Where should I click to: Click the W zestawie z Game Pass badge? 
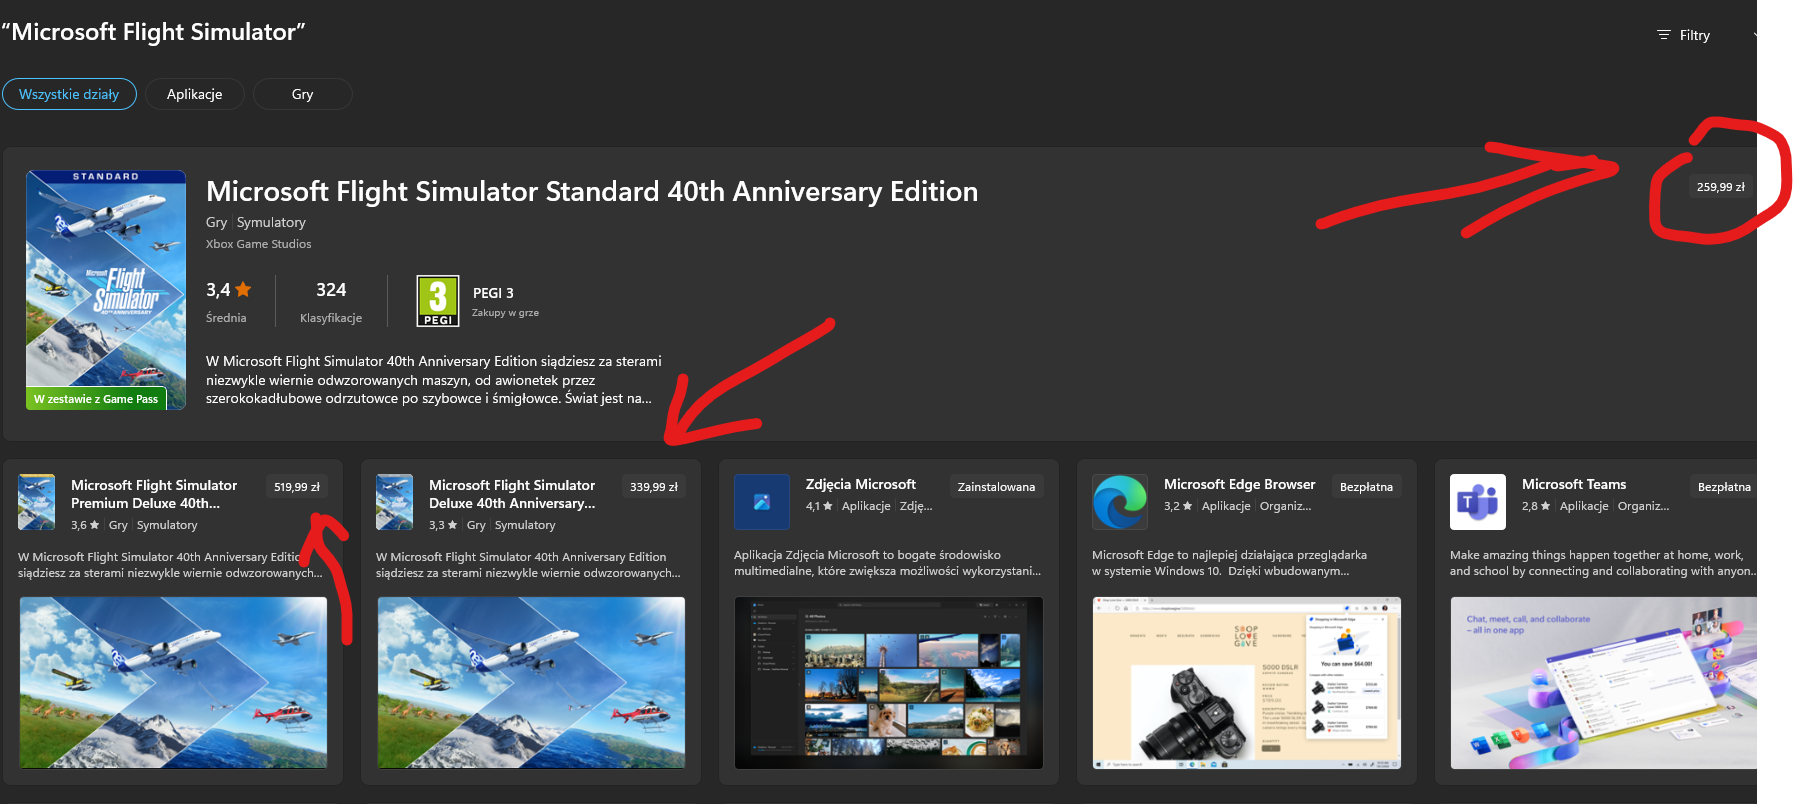[96, 399]
